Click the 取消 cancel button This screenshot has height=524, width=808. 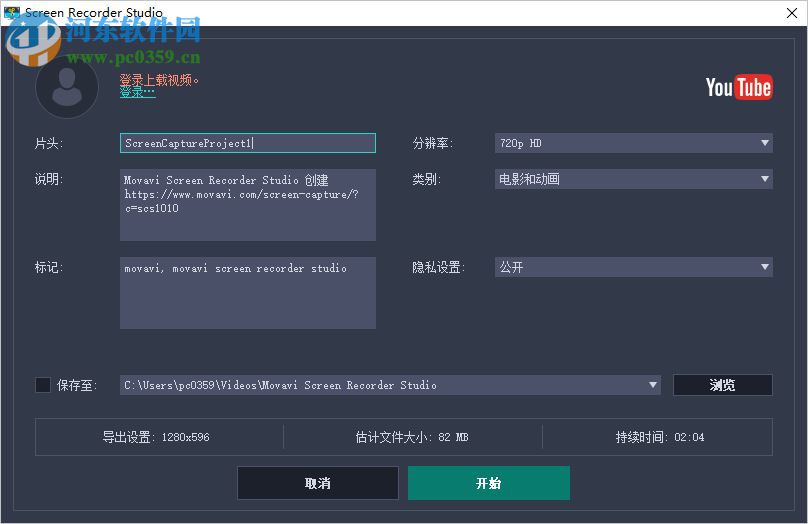[x=318, y=483]
